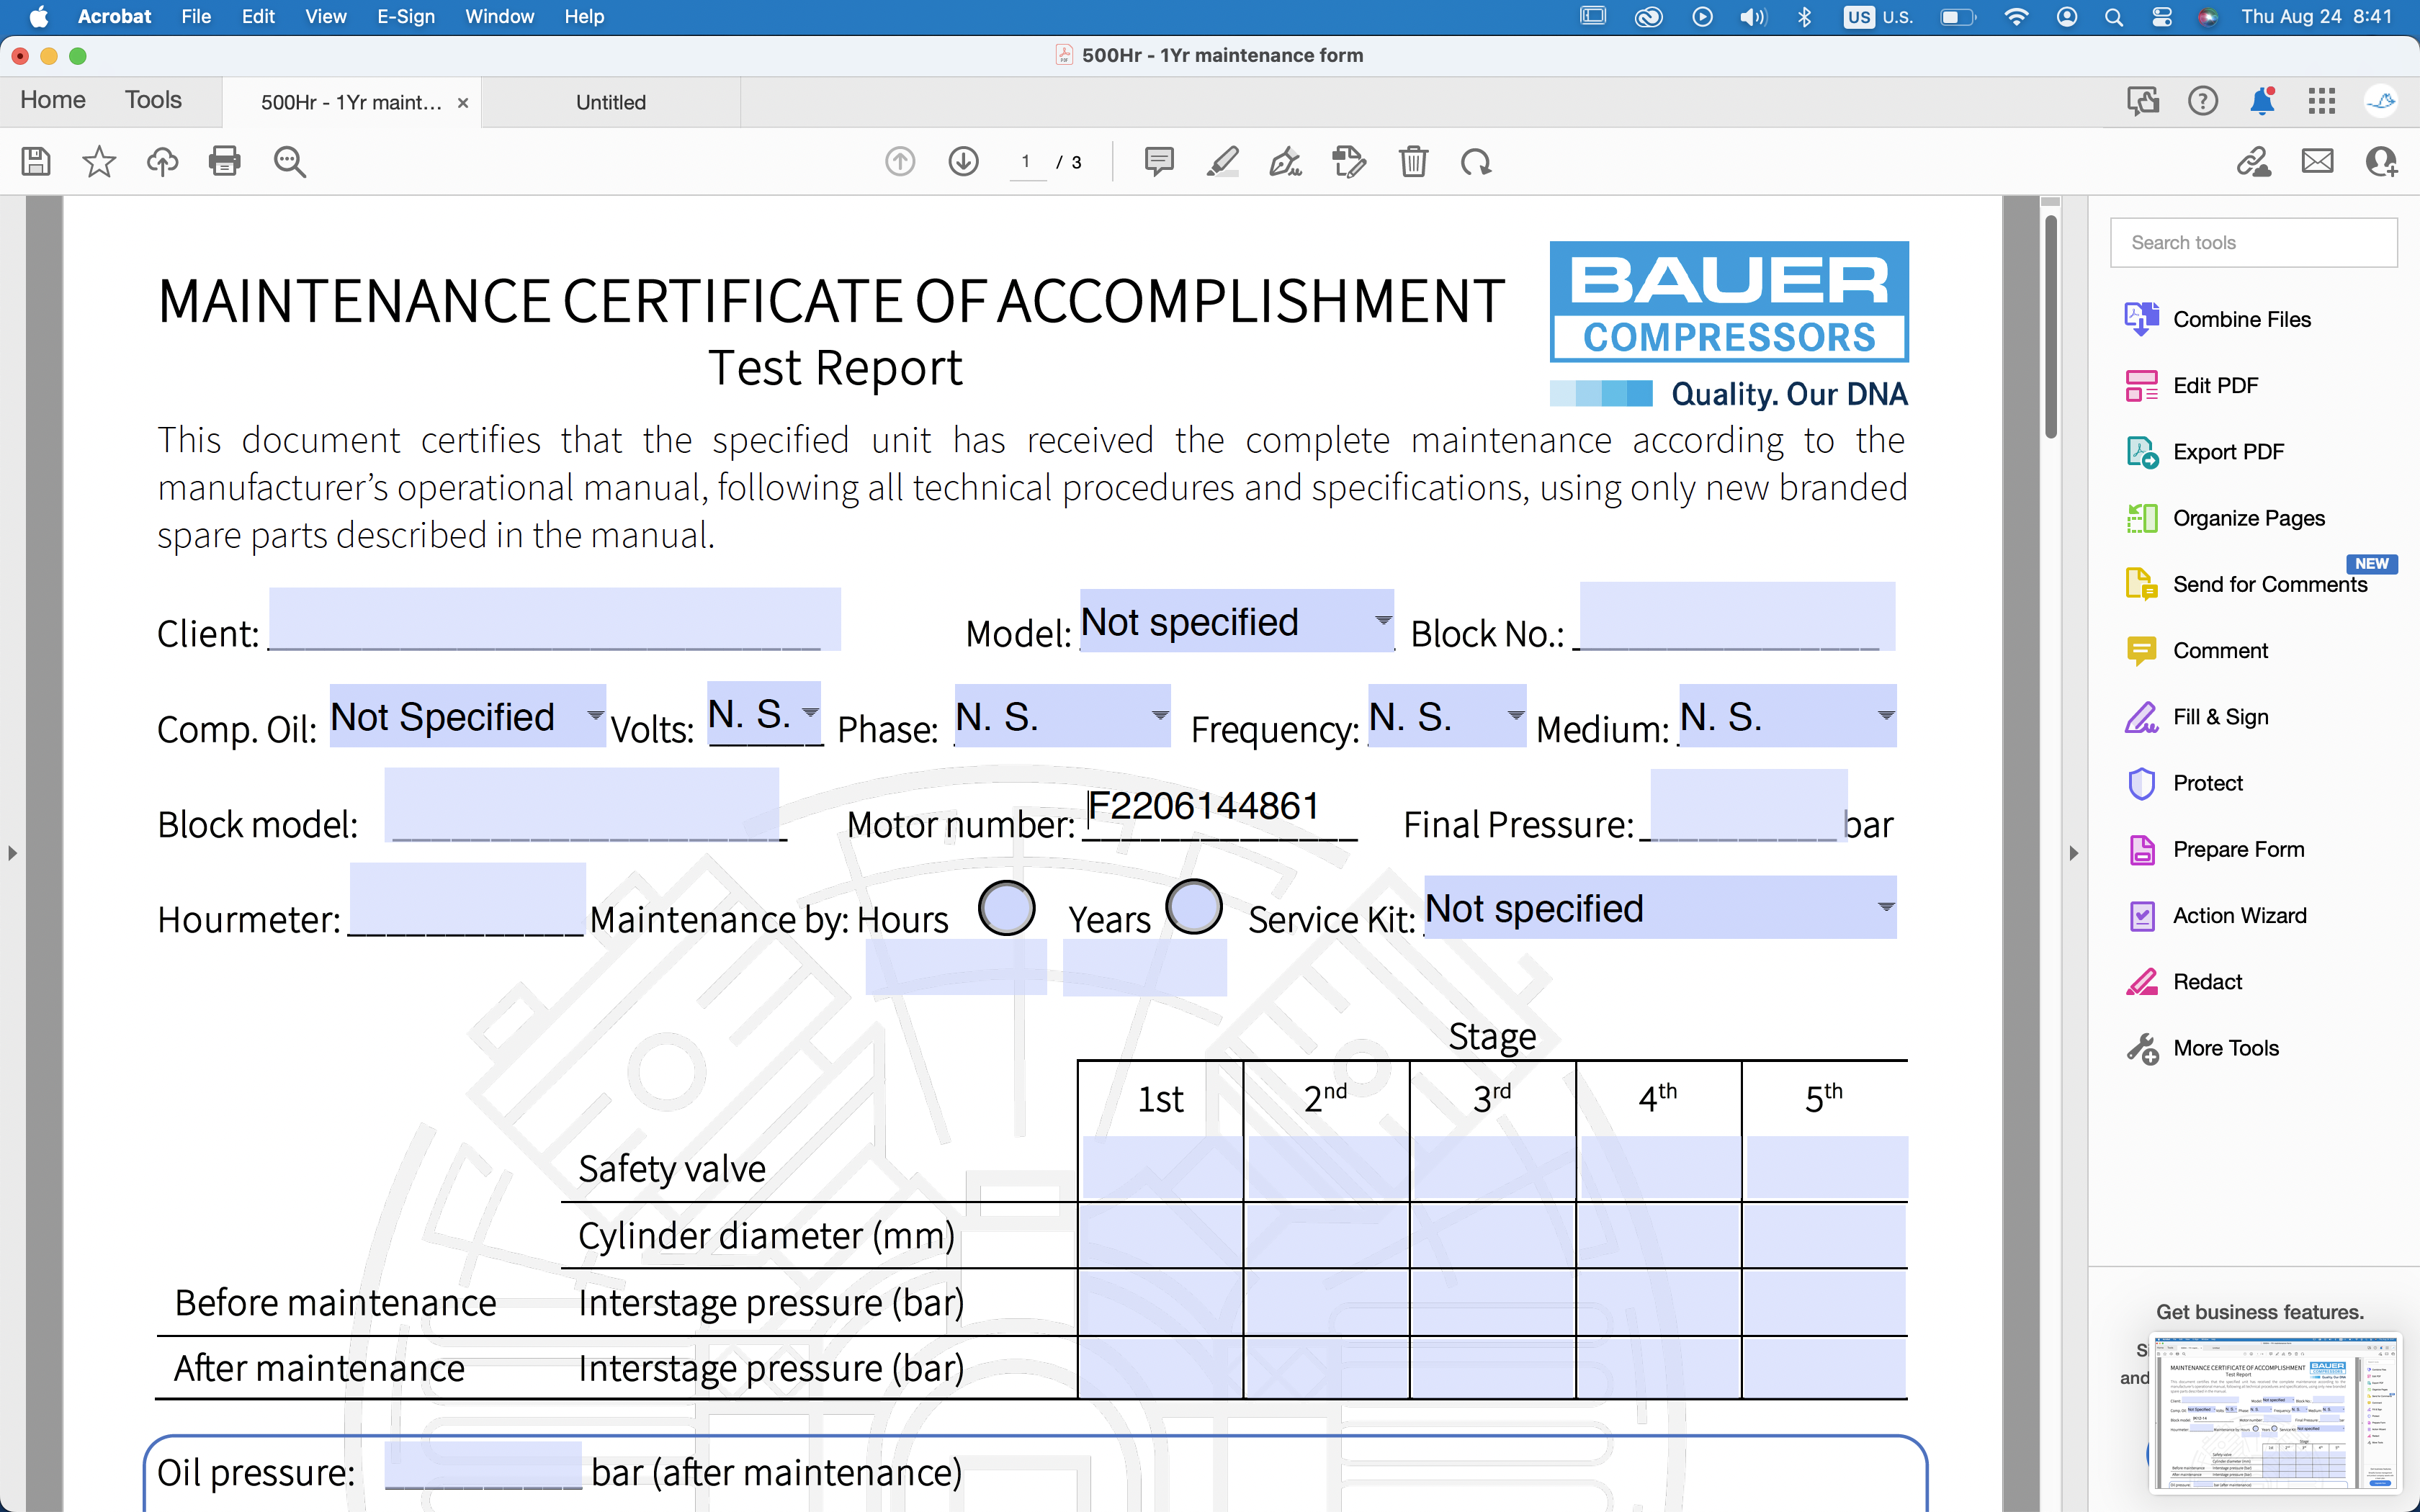Viewport: 2420px width, 1512px height.
Task: Open the Tools view
Action: point(153,100)
